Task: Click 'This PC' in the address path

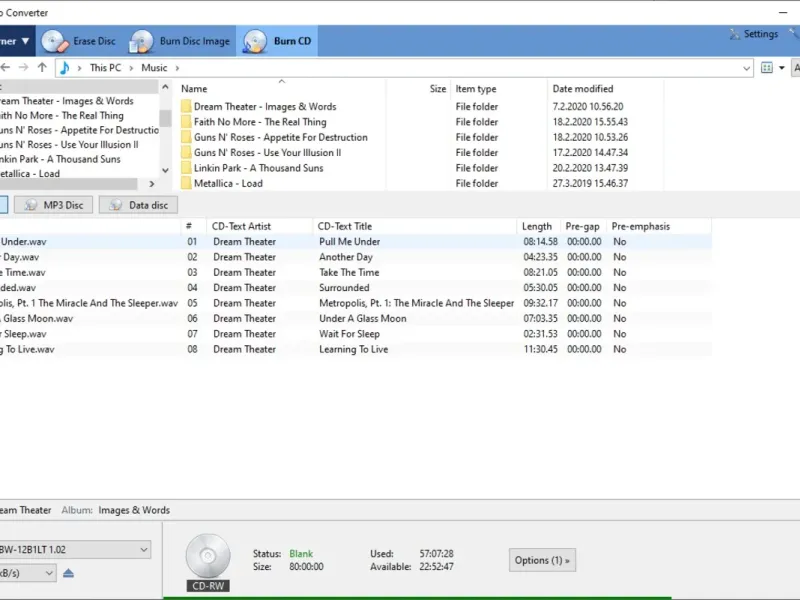Action: [106, 67]
